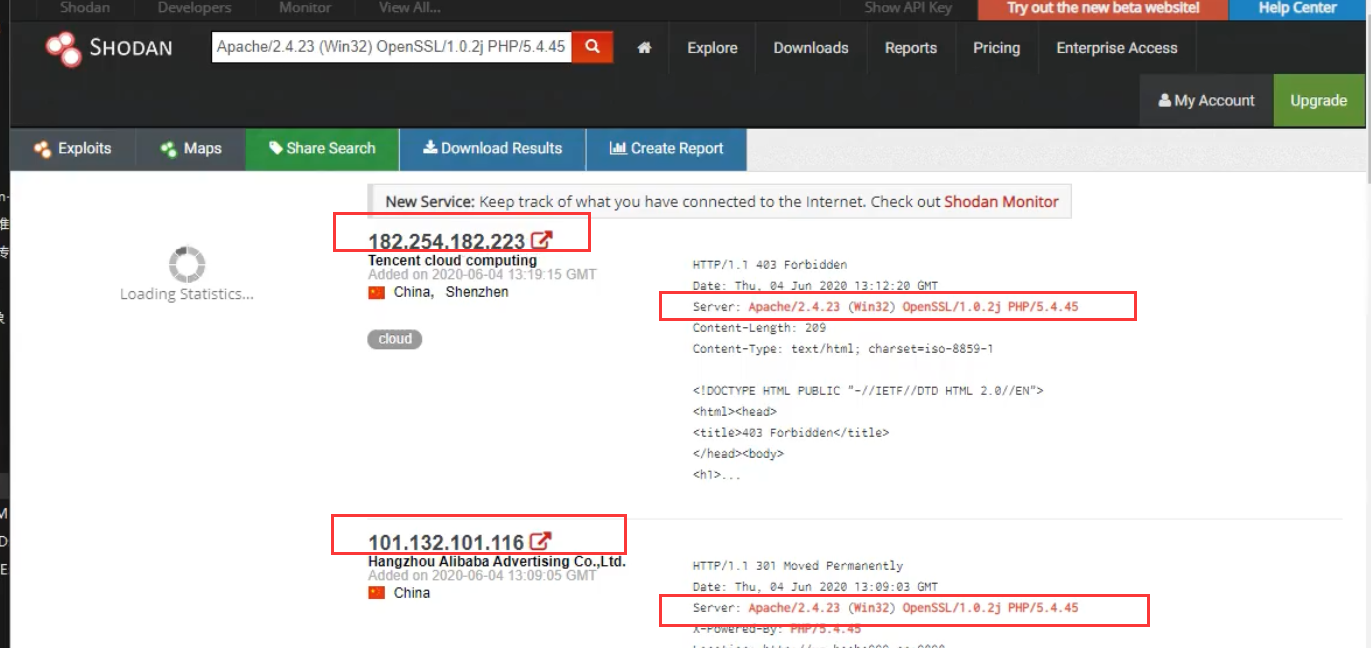Click the search query input field
This screenshot has height=648, width=1371.
391,47
